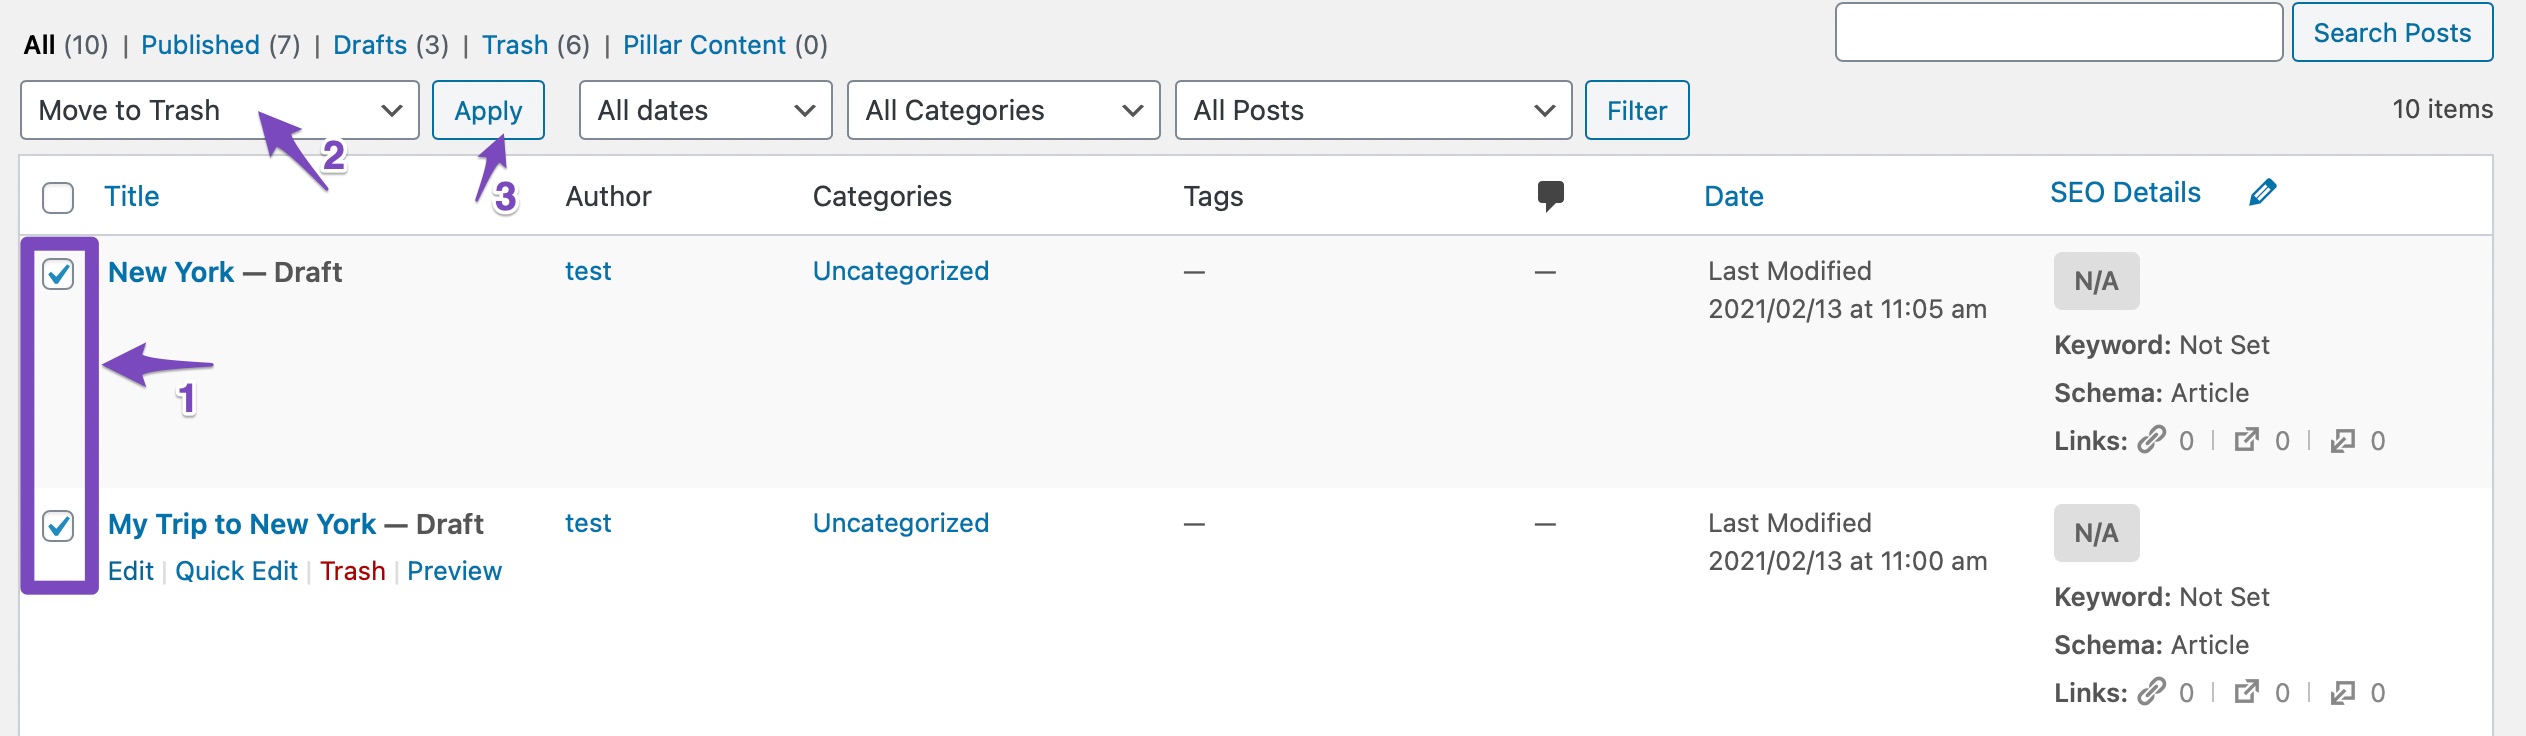
Task: Uncheck the My Trip to New York checkbox
Action: click(58, 525)
